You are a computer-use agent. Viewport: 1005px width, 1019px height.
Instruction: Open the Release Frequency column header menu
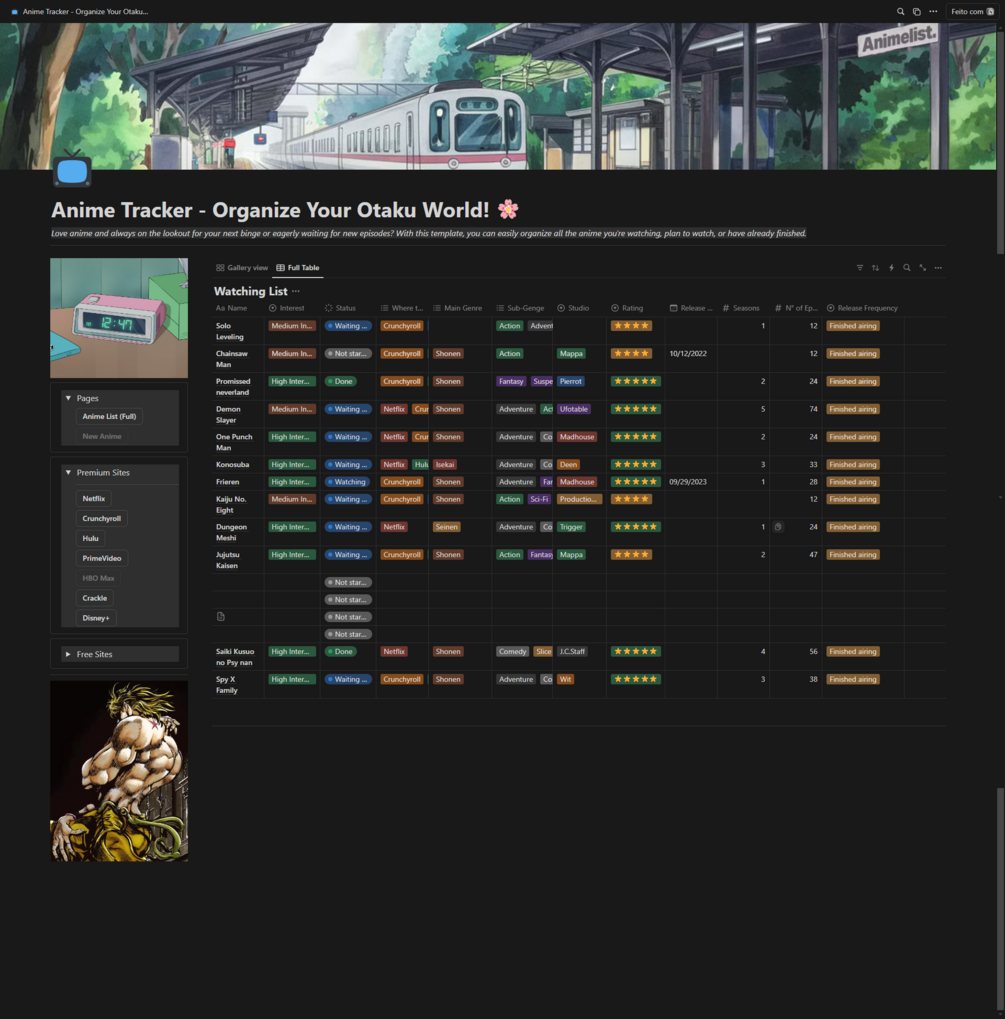pyautogui.click(x=863, y=308)
